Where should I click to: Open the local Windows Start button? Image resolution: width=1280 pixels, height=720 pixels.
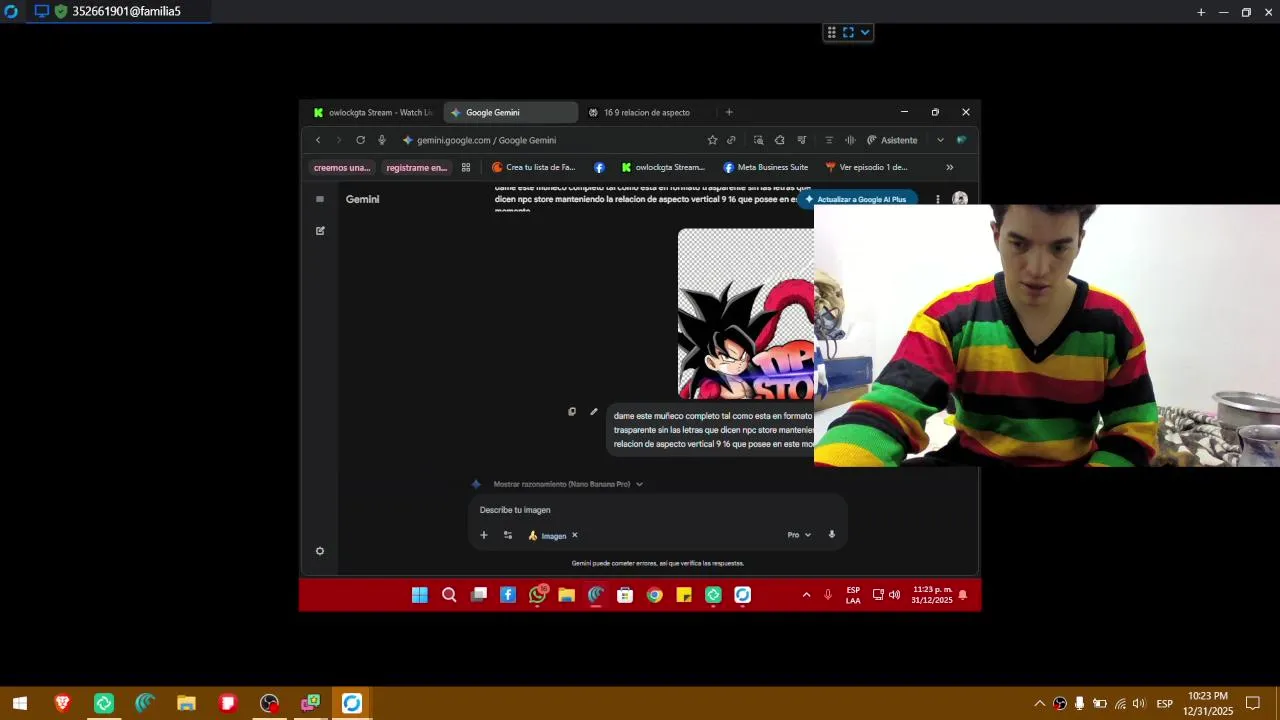coord(20,703)
